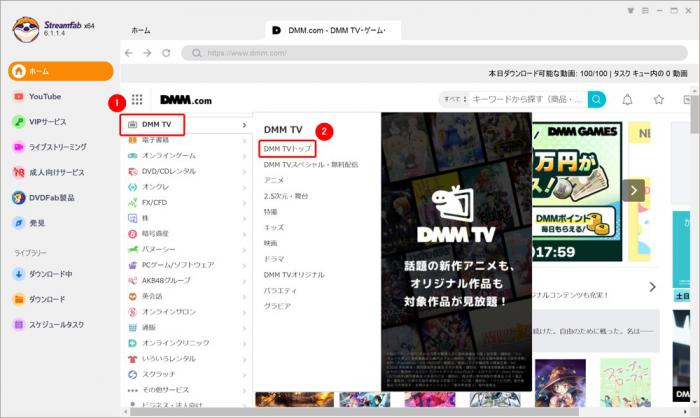Switch to the ホーム tab

(141, 30)
